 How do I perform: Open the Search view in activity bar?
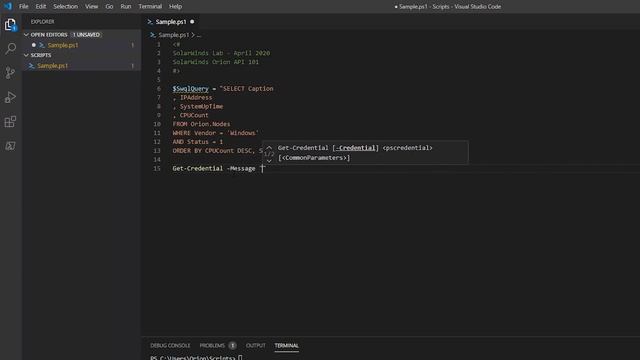[11, 49]
